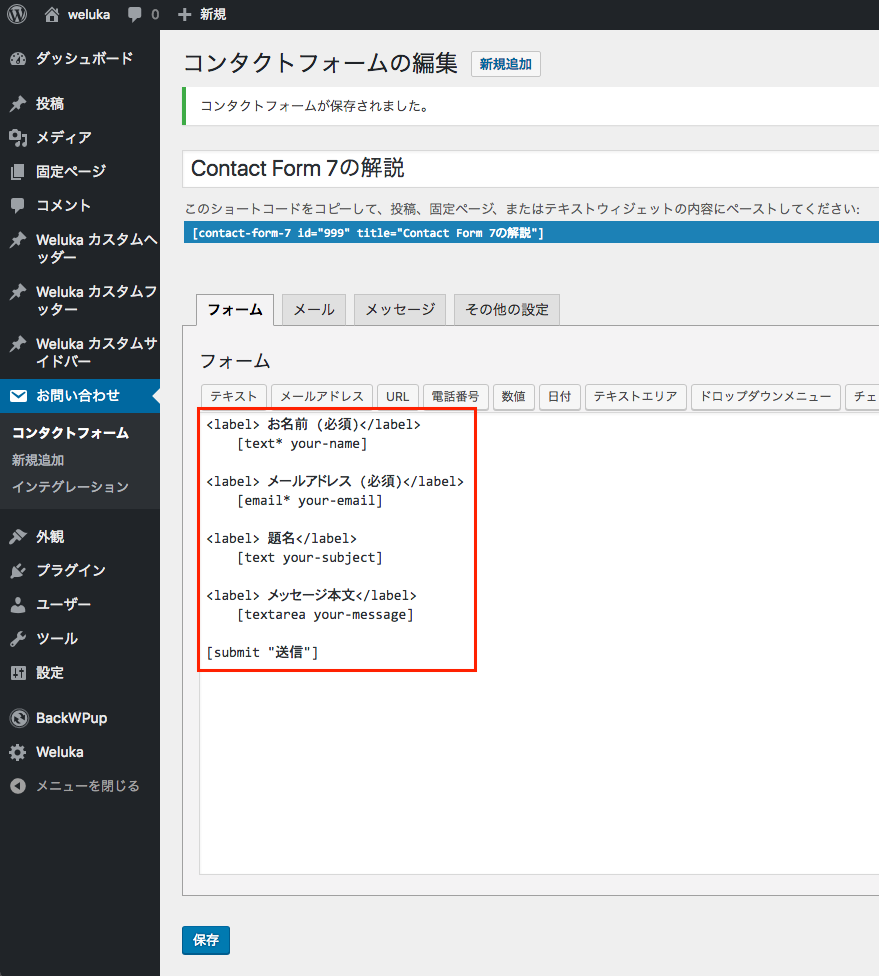Click the コメント speech bubble icon
This screenshot has height=976, width=879.
click(18, 205)
